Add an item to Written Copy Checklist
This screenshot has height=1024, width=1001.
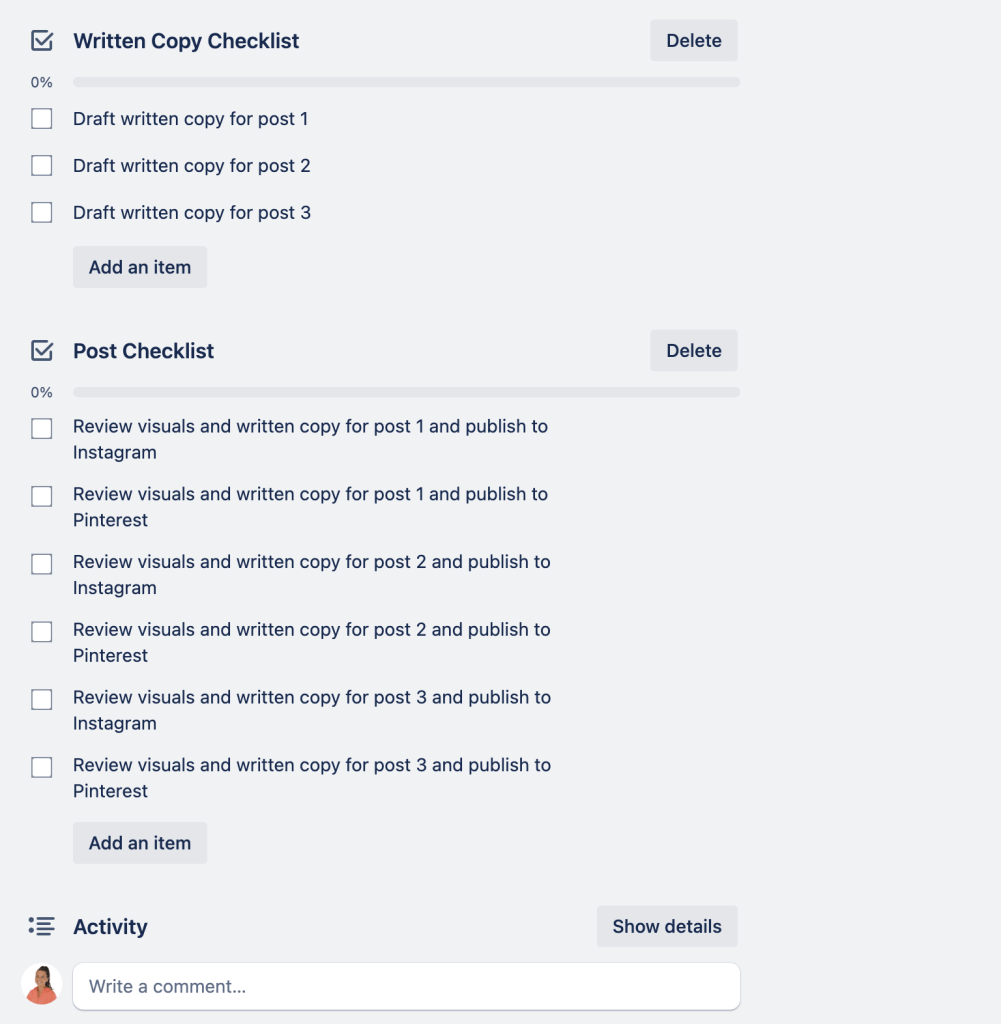point(140,267)
